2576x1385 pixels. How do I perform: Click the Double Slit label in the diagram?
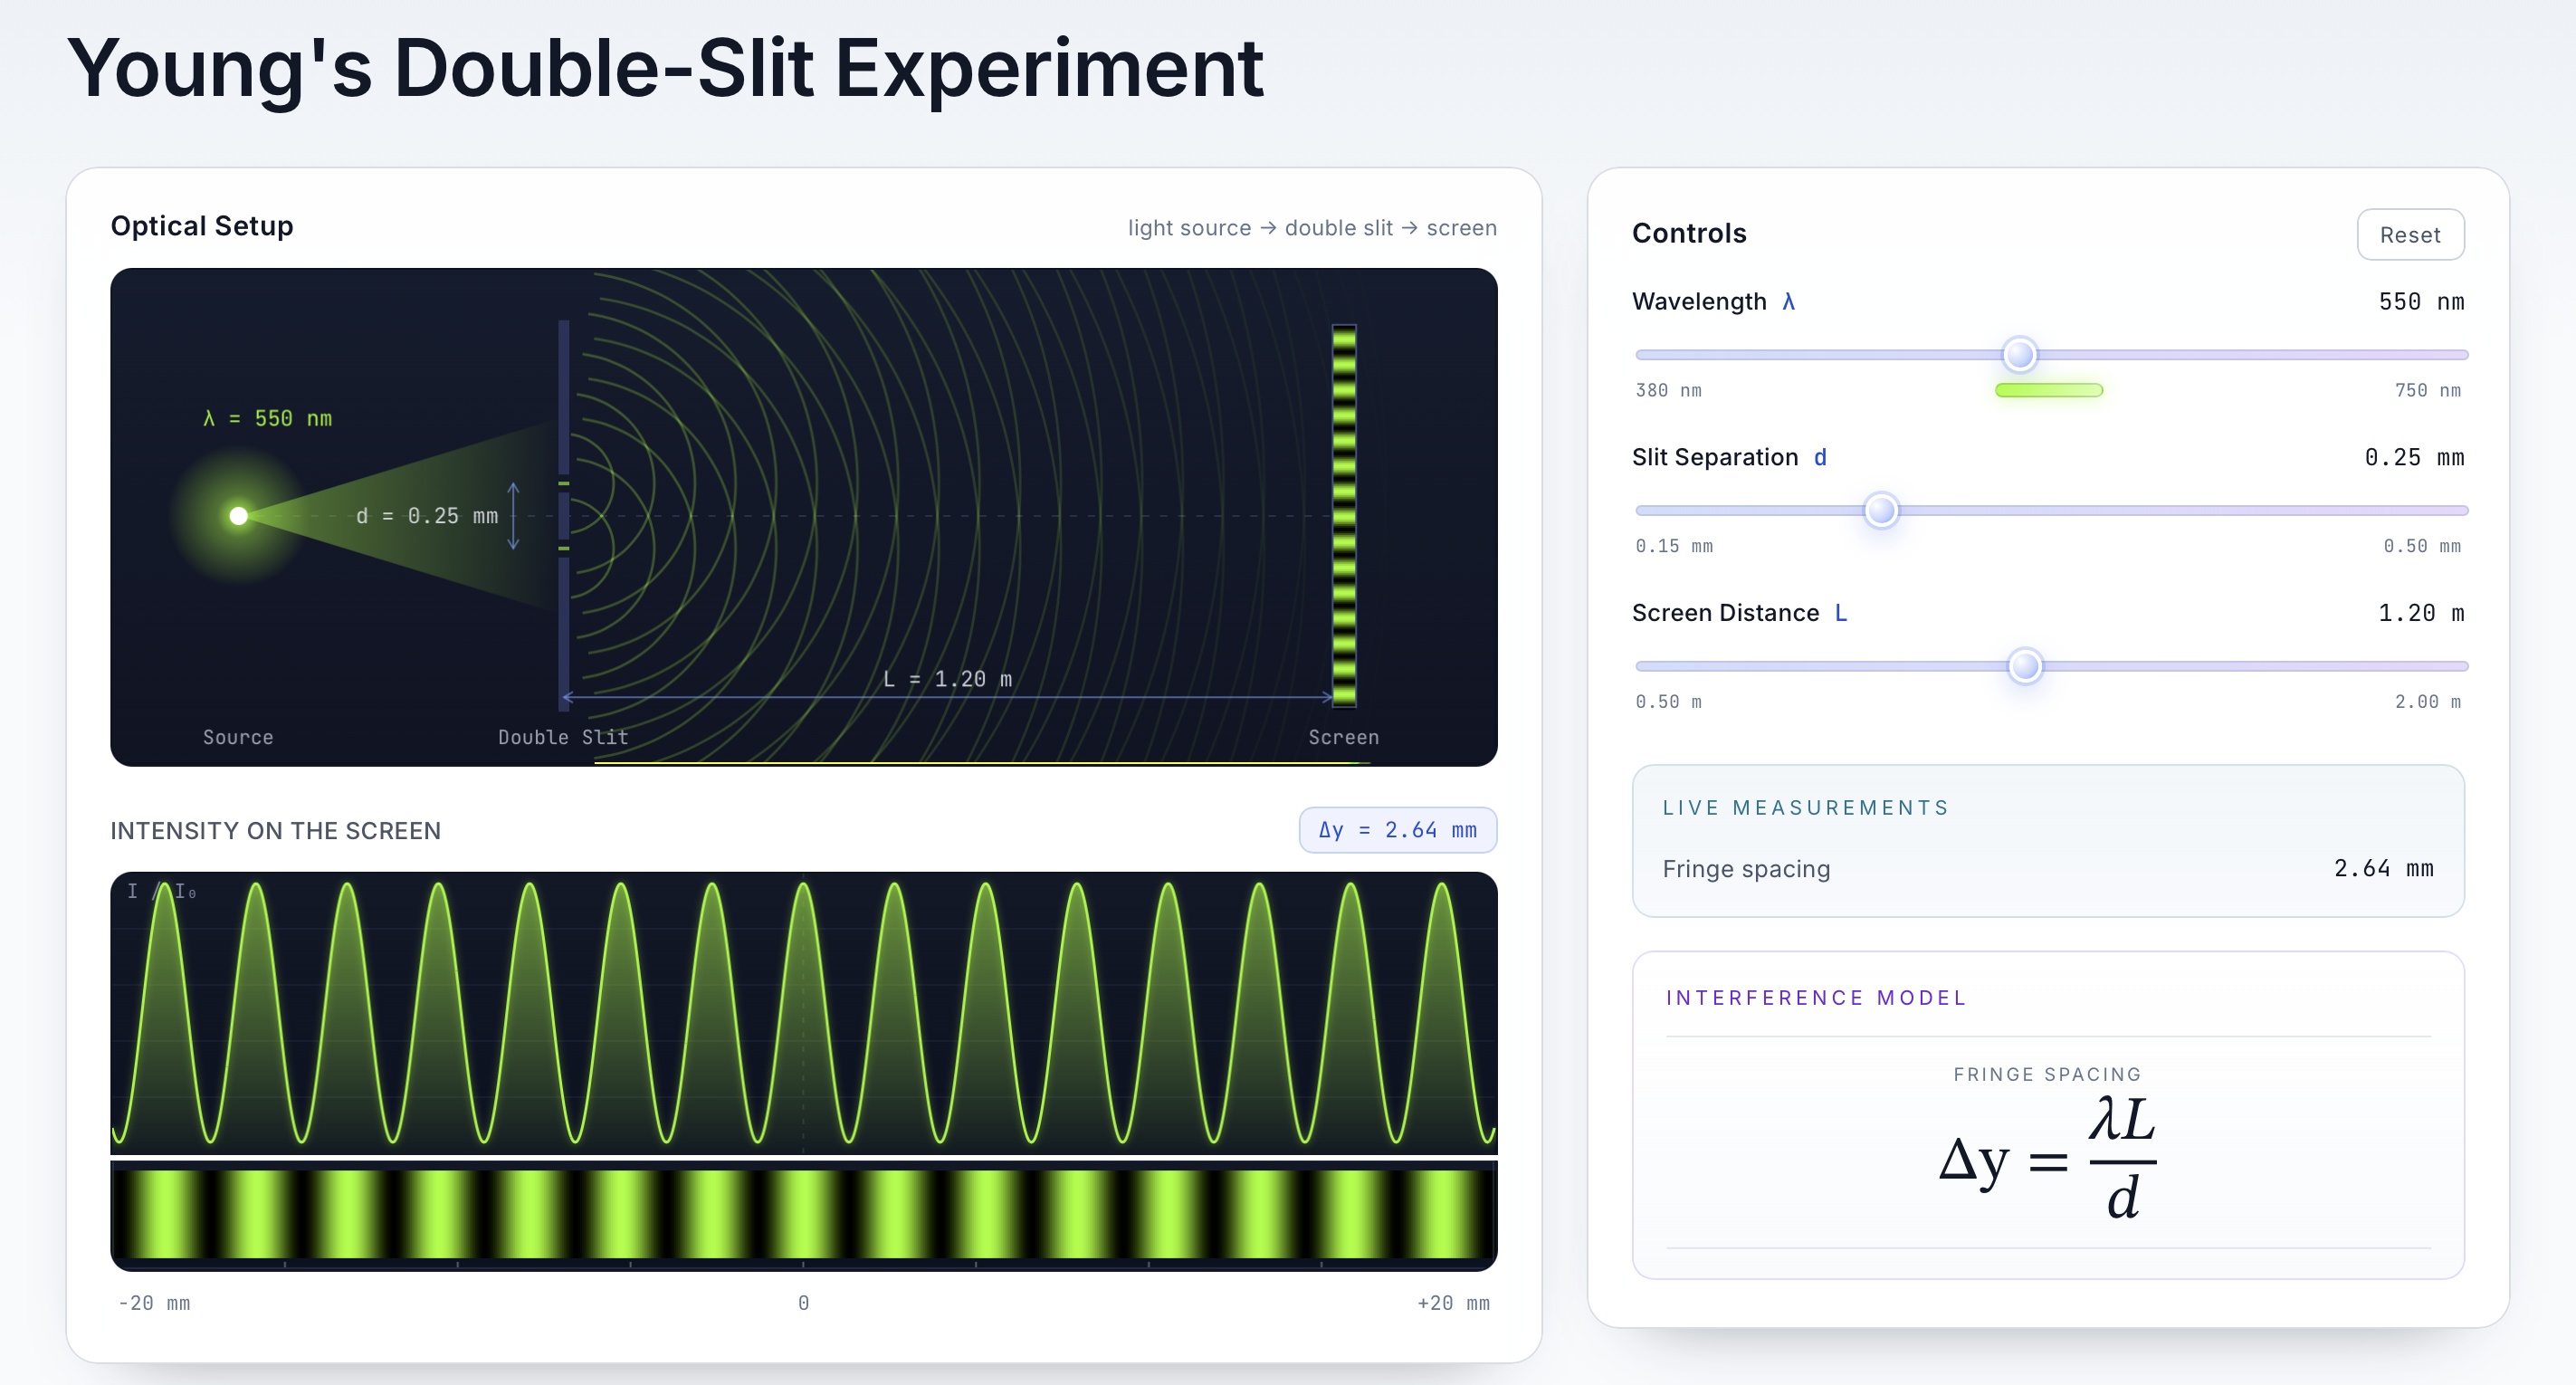(563, 737)
